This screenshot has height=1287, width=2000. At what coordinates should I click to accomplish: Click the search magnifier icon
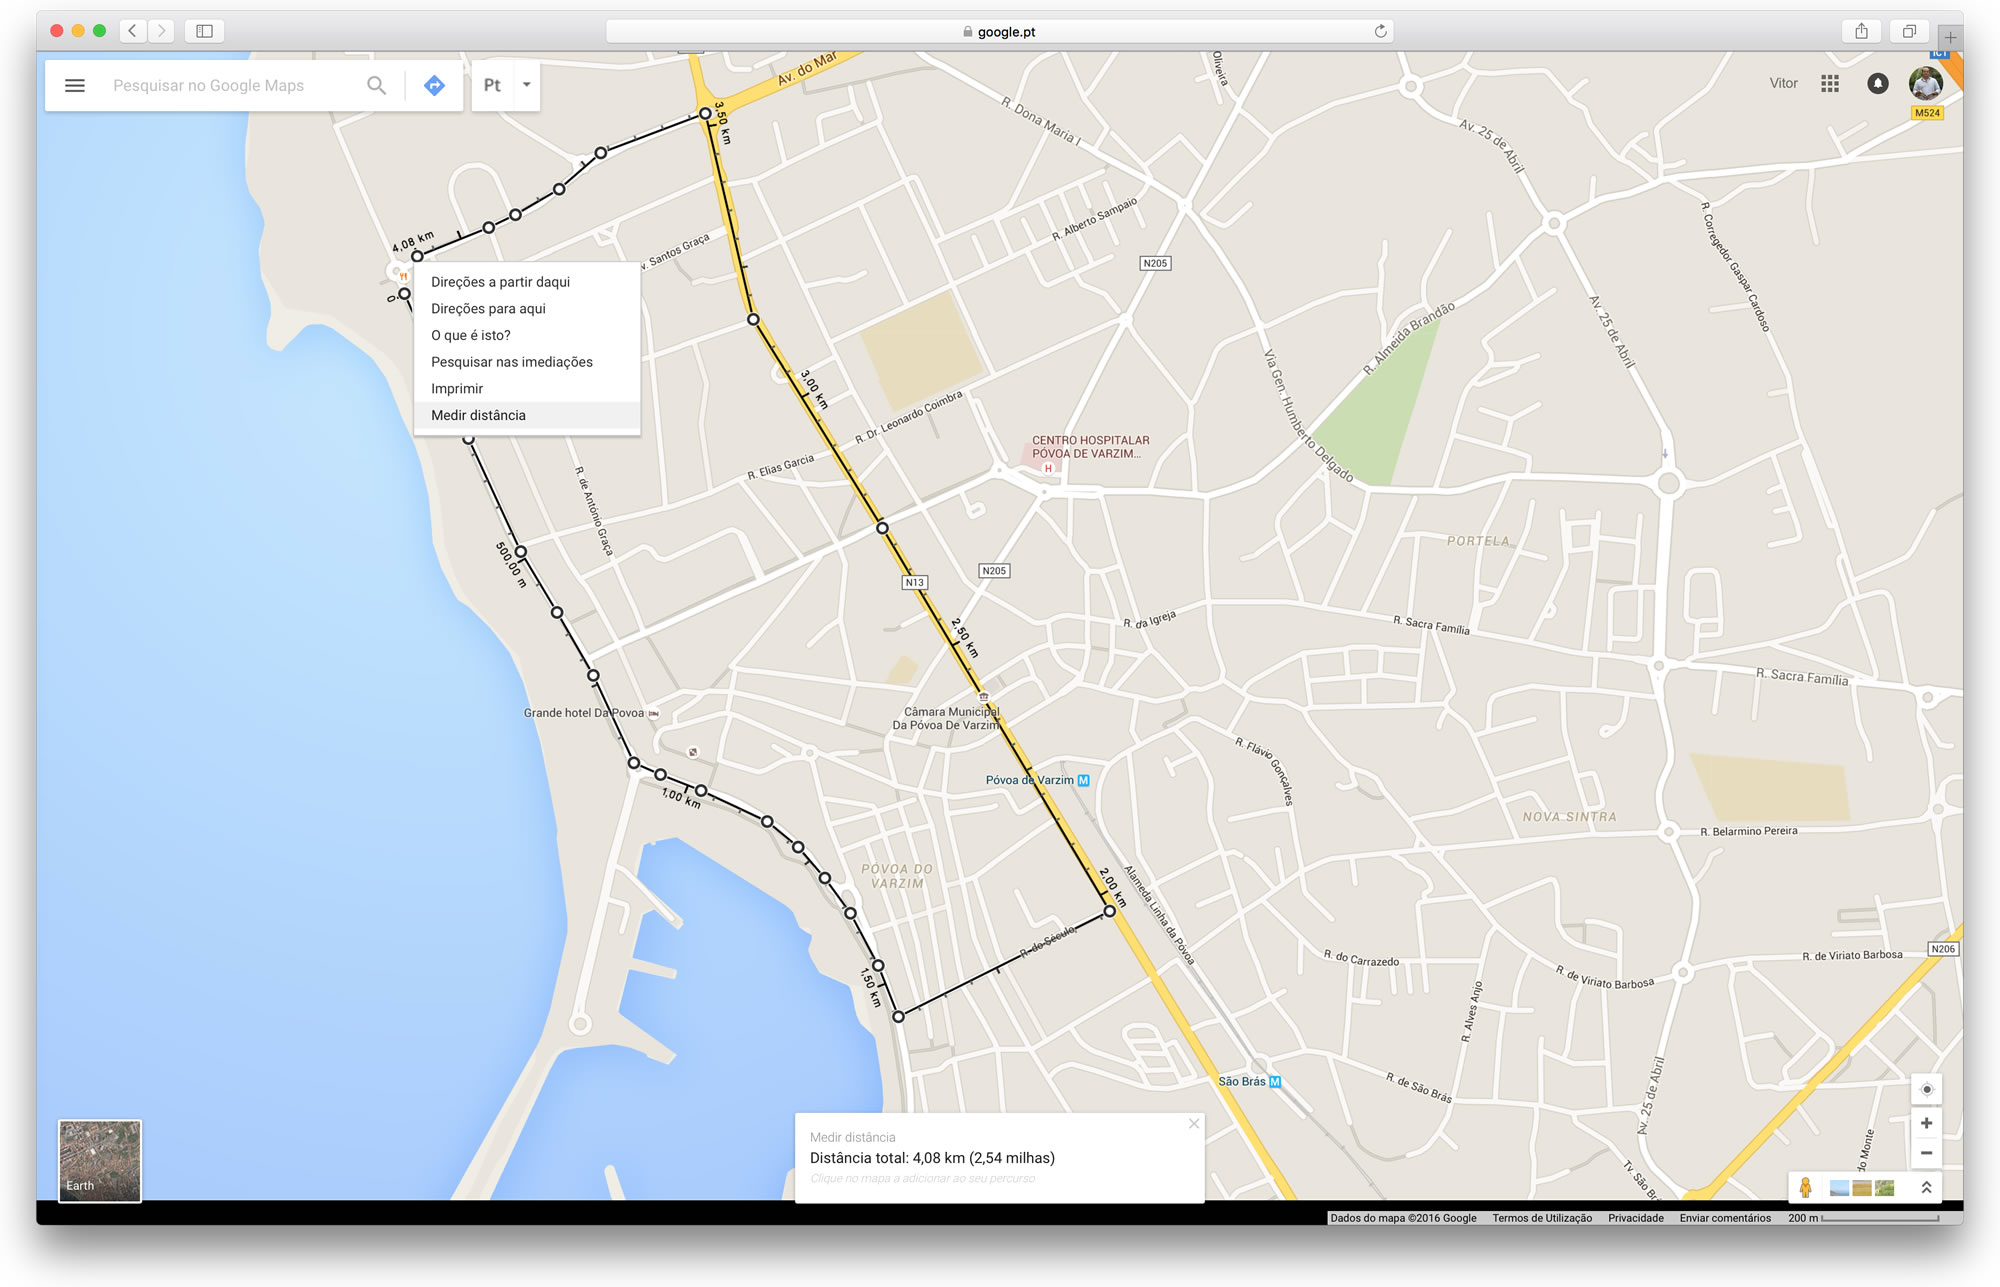376,85
